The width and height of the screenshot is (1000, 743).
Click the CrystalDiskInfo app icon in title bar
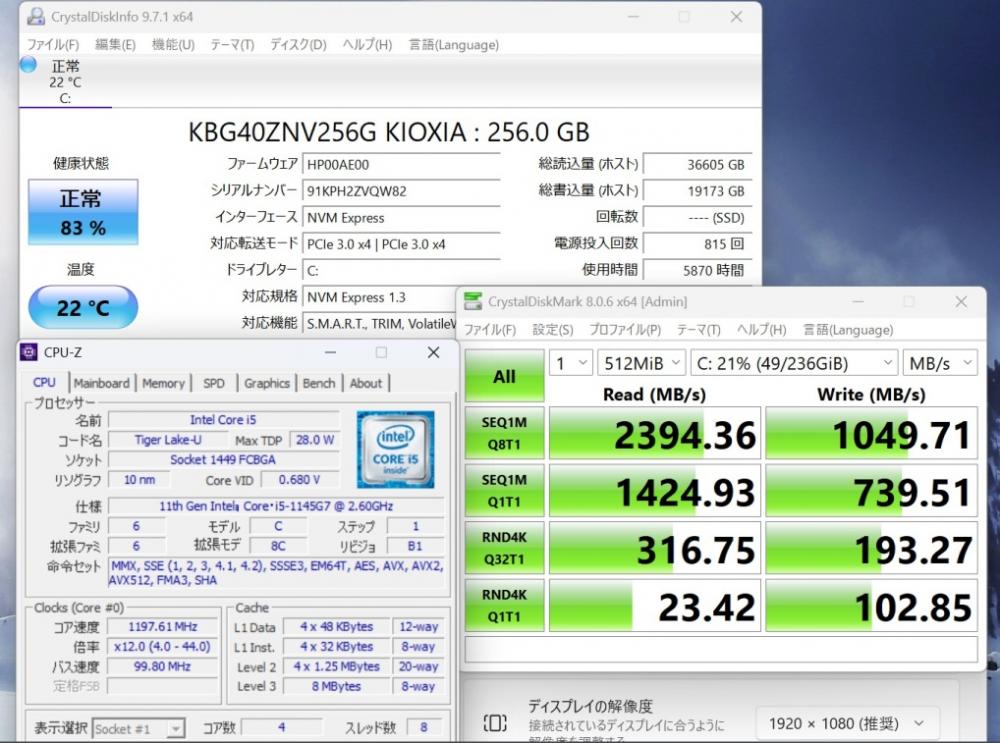tap(36, 17)
